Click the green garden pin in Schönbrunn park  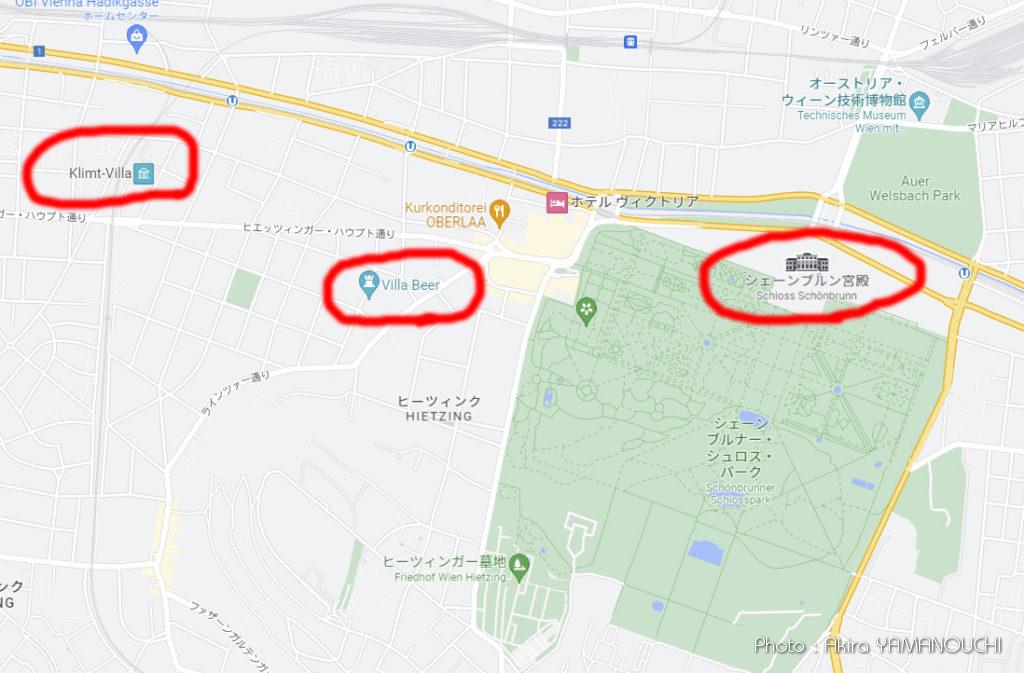(x=586, y=311)
